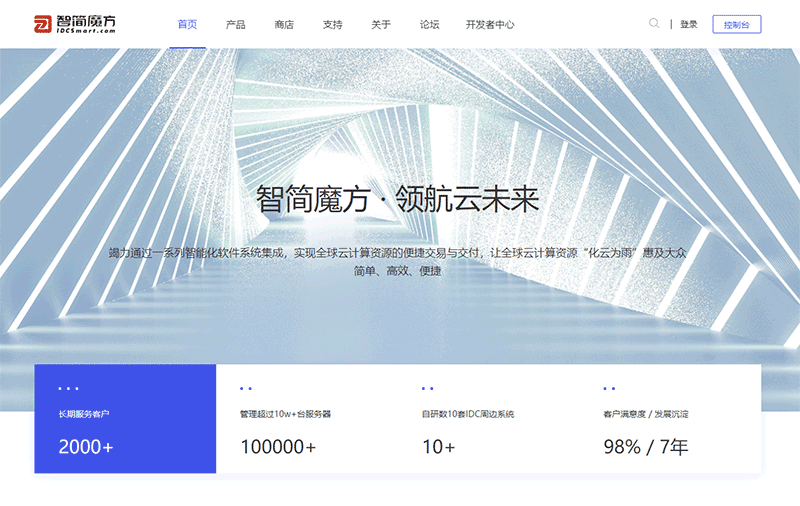Click the 98% / 7年 value
800x506 pixels.
646,447
